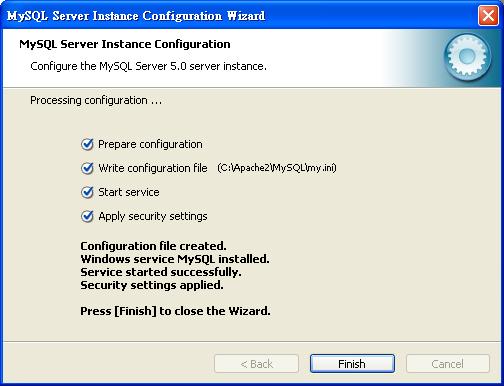Click the Security settings applied message
The width and height of the screenshot is (504, 386).
152,285
